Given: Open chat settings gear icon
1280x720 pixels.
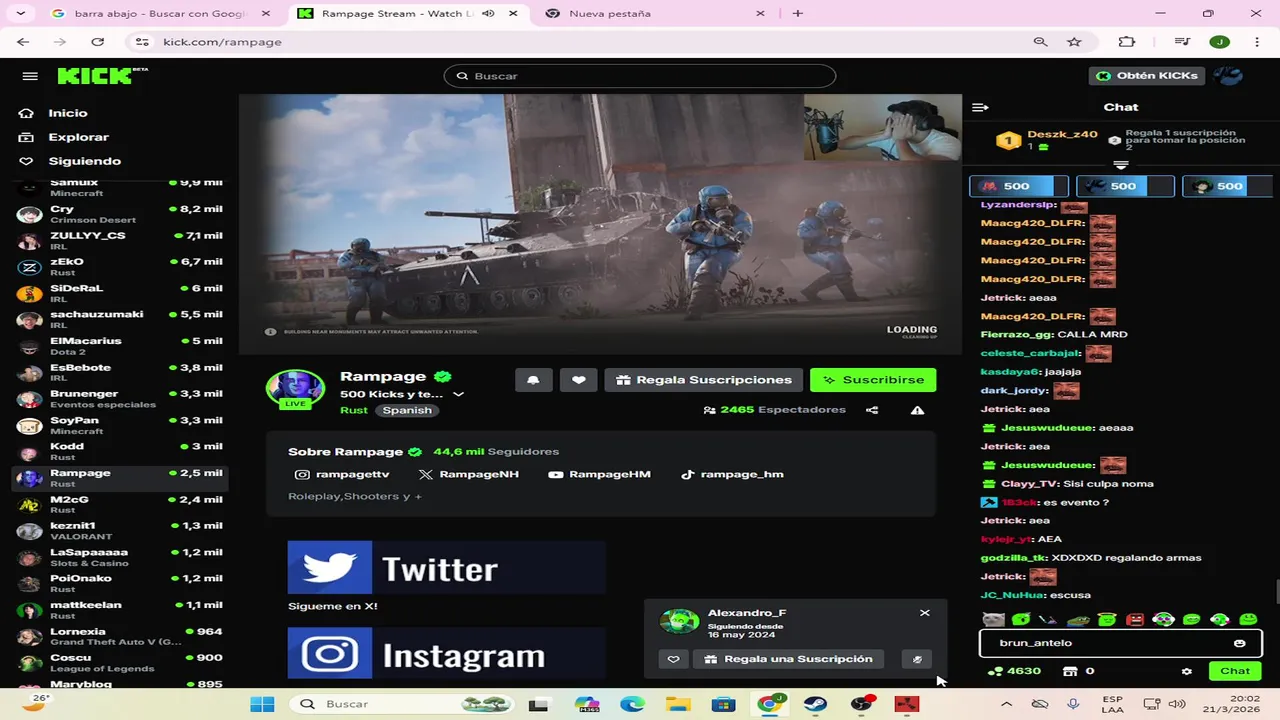Looking at the screenshot, I should coord(1186,671).
